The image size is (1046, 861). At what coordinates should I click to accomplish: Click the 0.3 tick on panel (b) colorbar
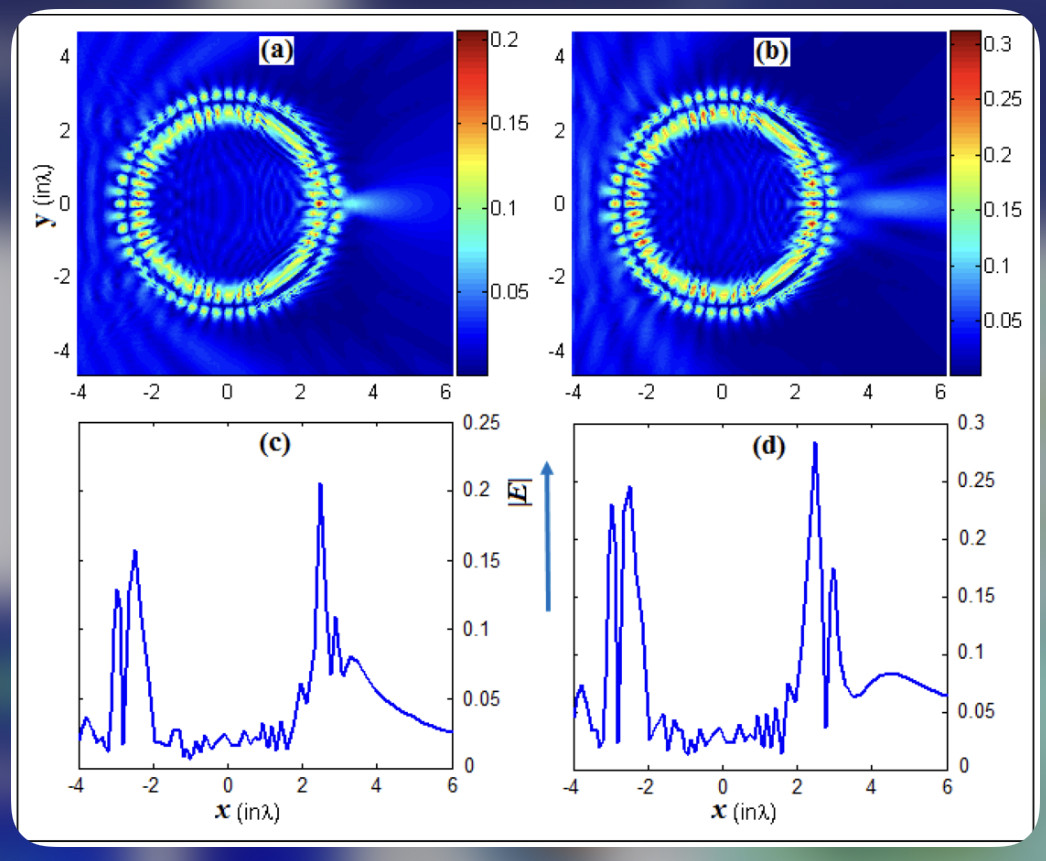pyautogui.click(x=999, y=44)
